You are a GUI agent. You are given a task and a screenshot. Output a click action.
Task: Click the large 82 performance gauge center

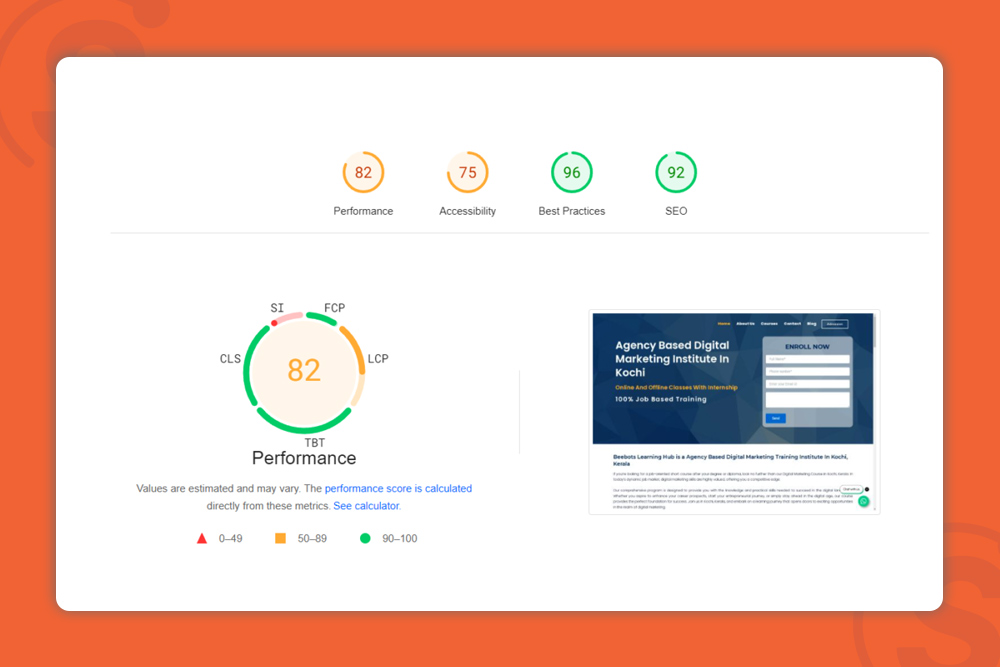[x=304, y=370]
